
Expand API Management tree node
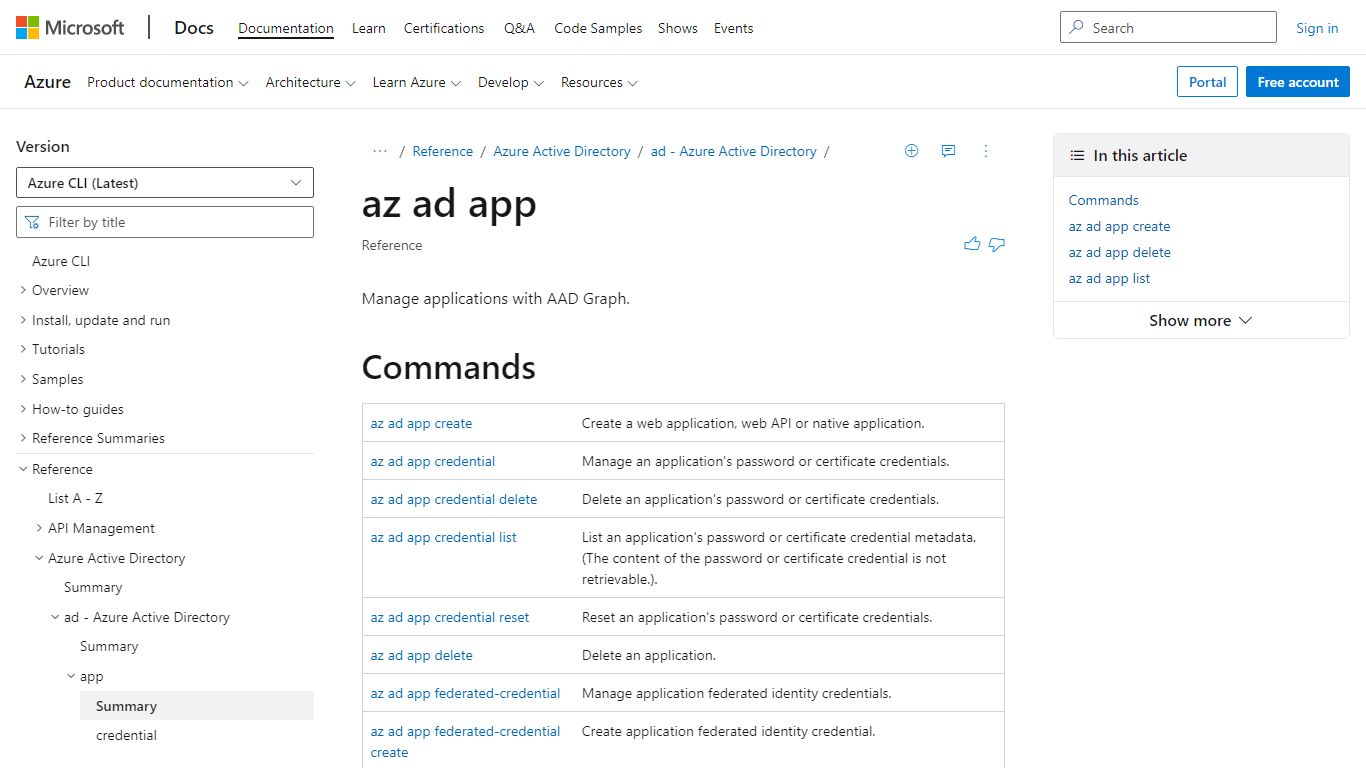coord(39,528)
